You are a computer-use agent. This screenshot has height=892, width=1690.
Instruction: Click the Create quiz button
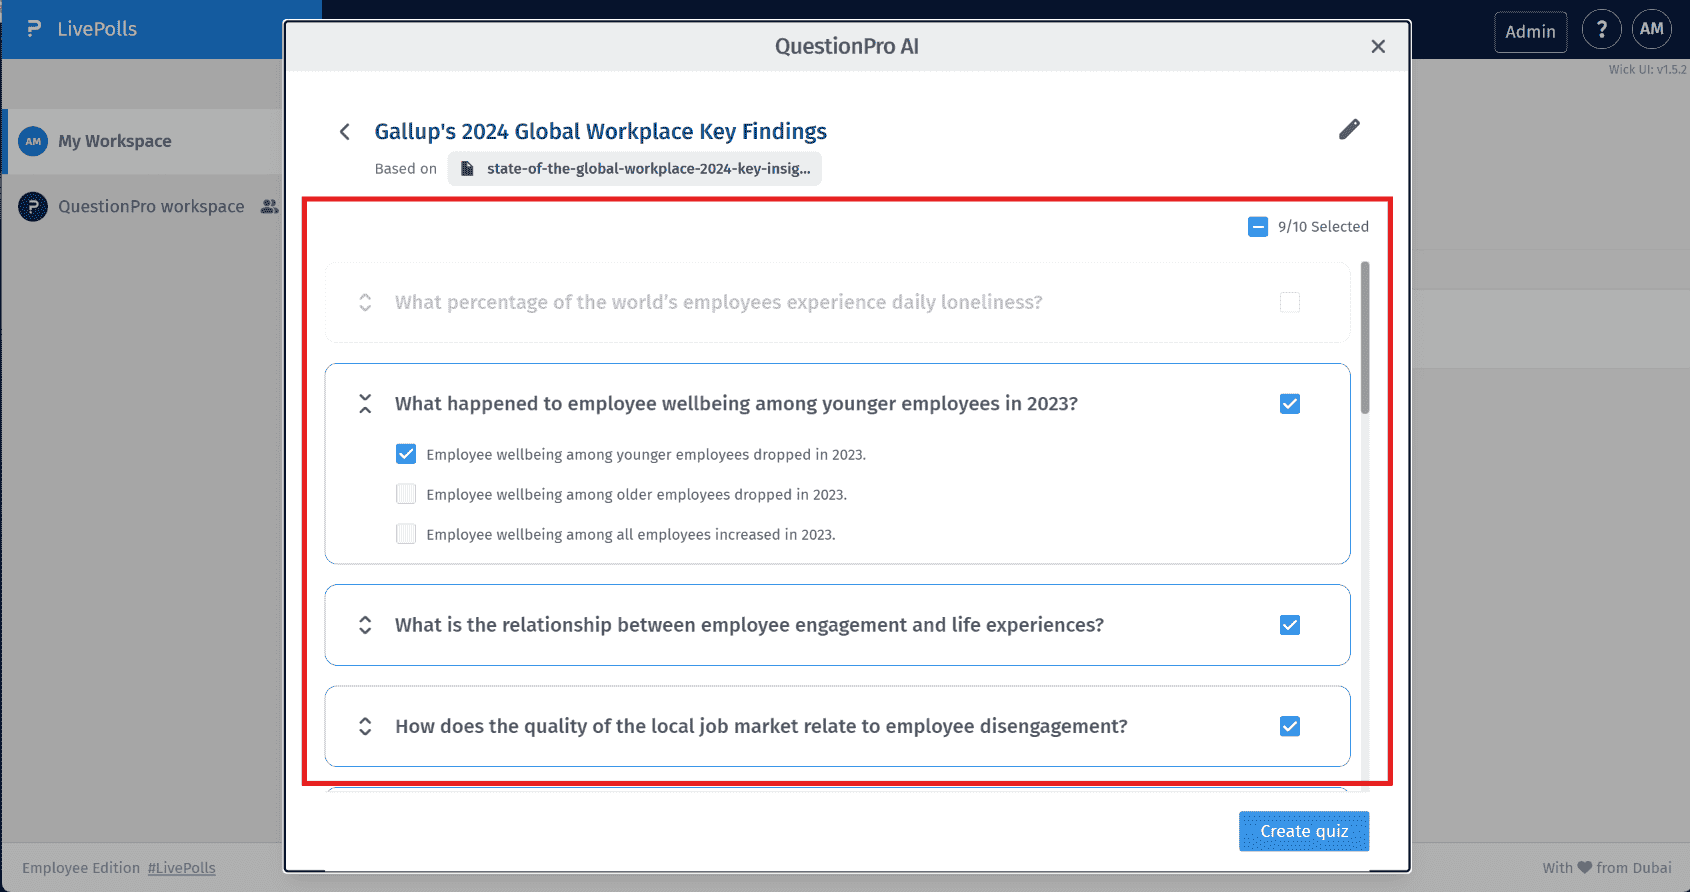[1303, 831]
